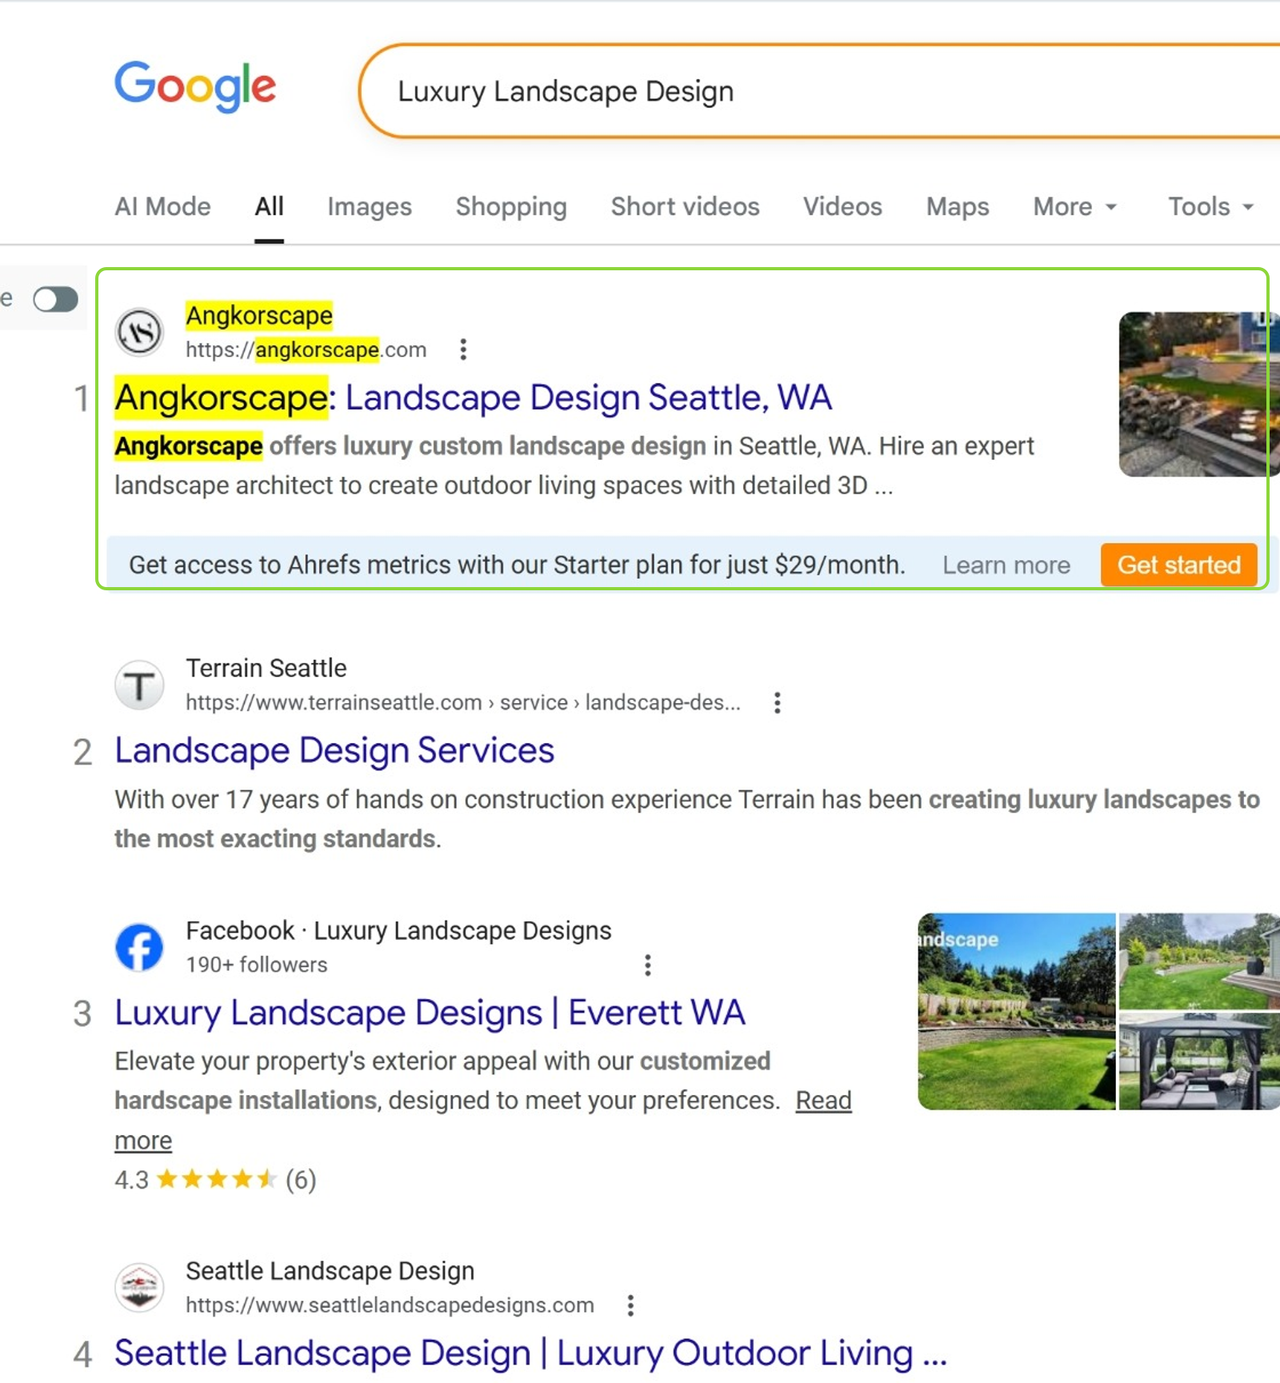Click the Angkorscape site favicon
This screenshot has width=1280, height=1383.
[139, 332]
